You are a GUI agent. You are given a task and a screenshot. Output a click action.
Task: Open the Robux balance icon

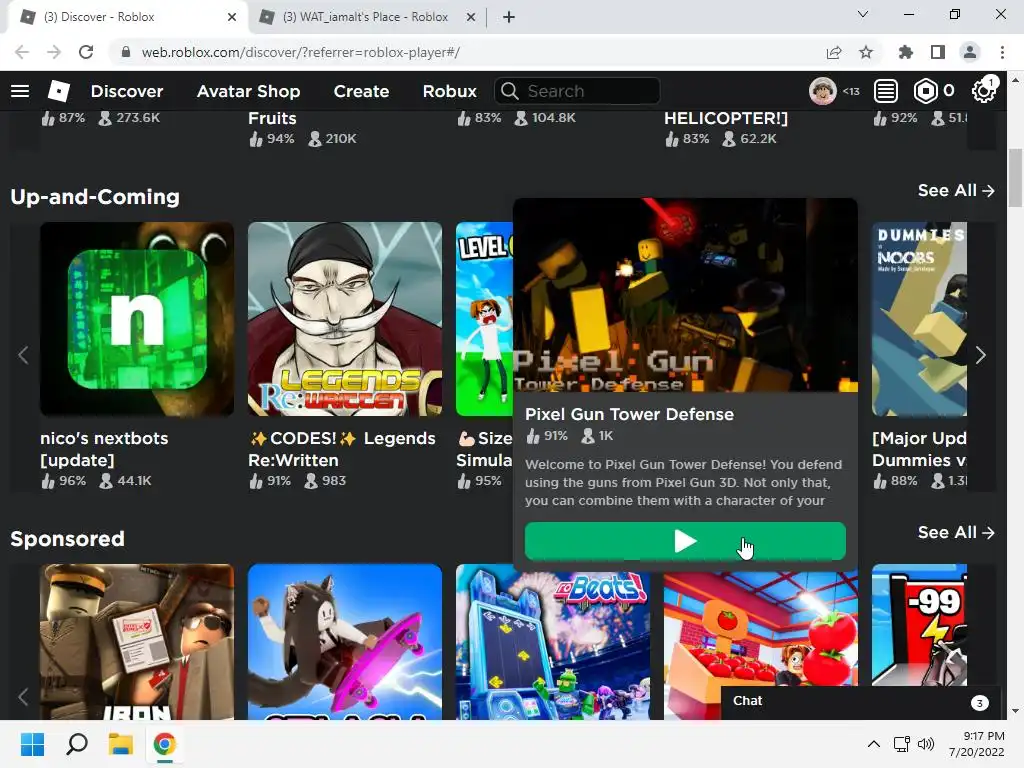click(925, 91)
